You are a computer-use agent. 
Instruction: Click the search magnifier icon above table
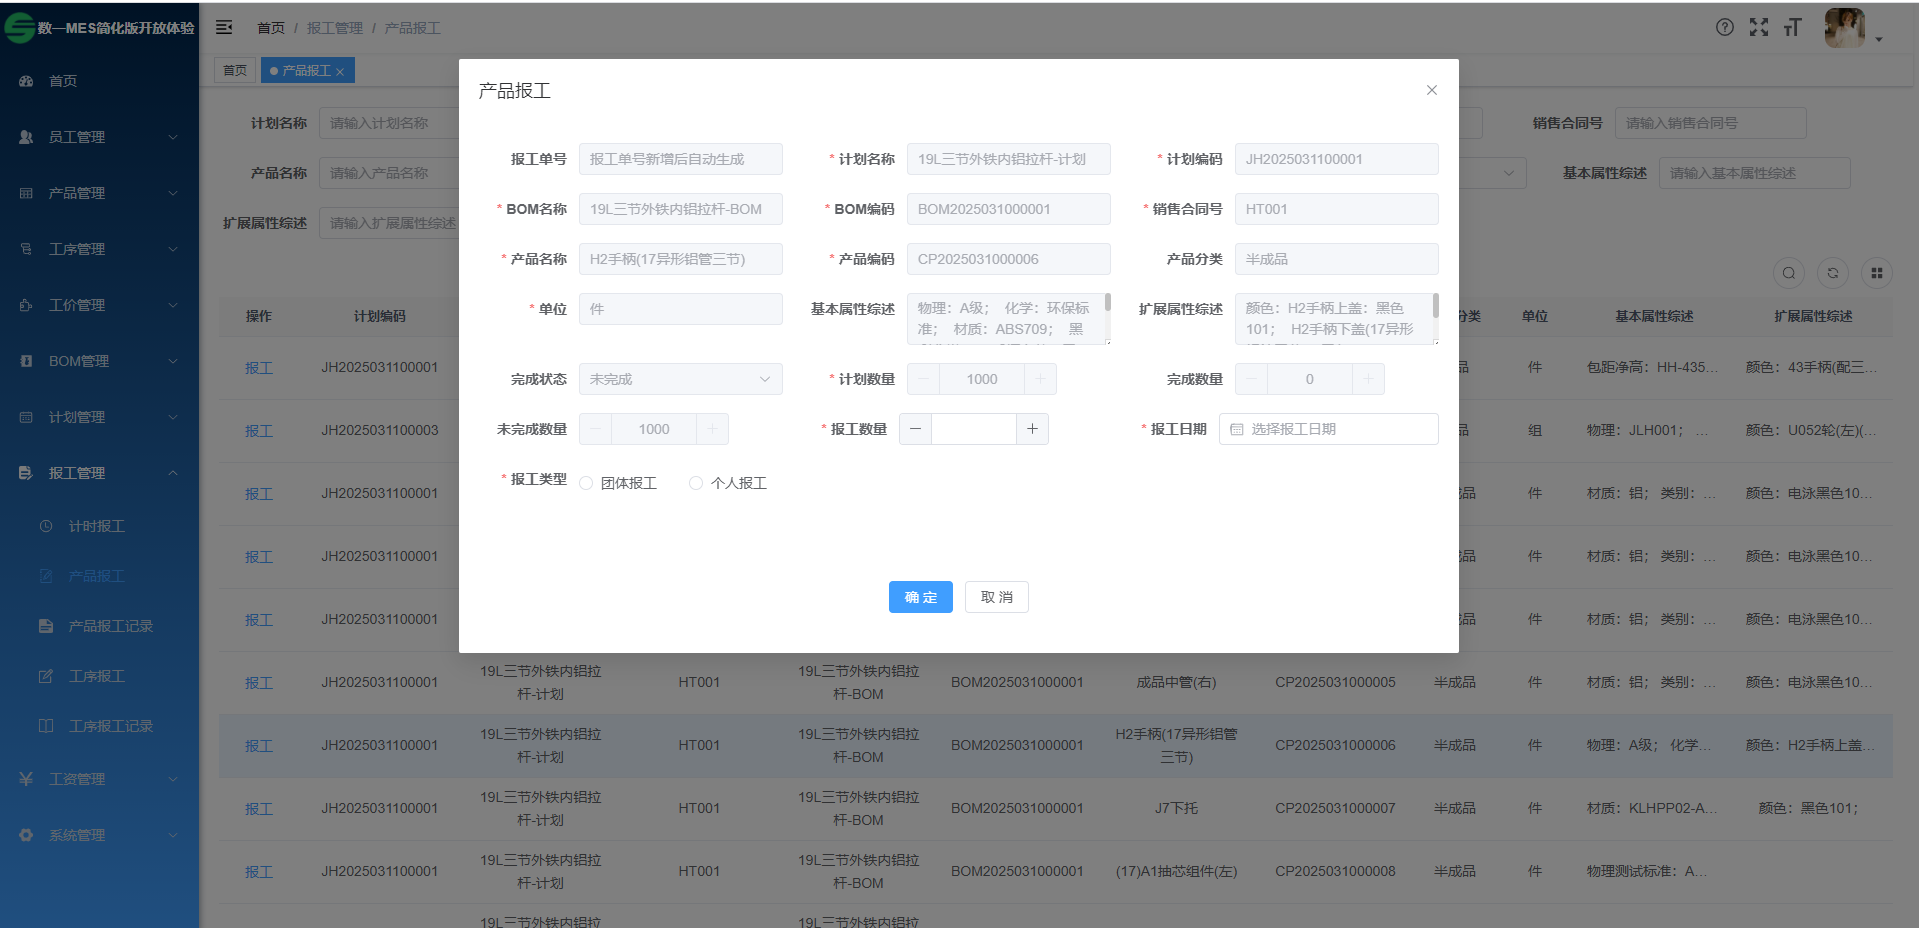(x=1788, y=273)
